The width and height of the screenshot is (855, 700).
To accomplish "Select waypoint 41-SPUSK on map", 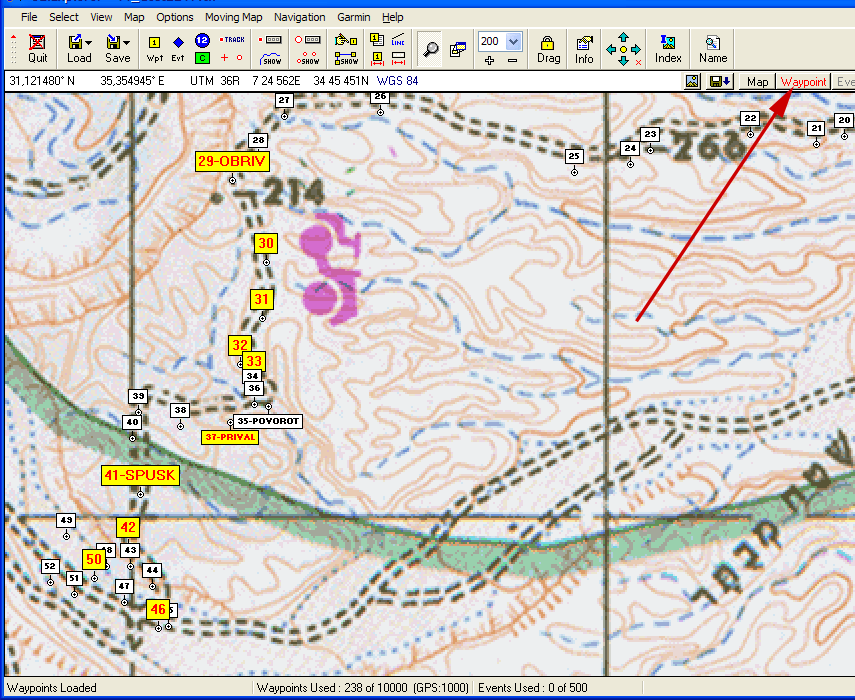I will pyautogui.click(x=140, y=475).
